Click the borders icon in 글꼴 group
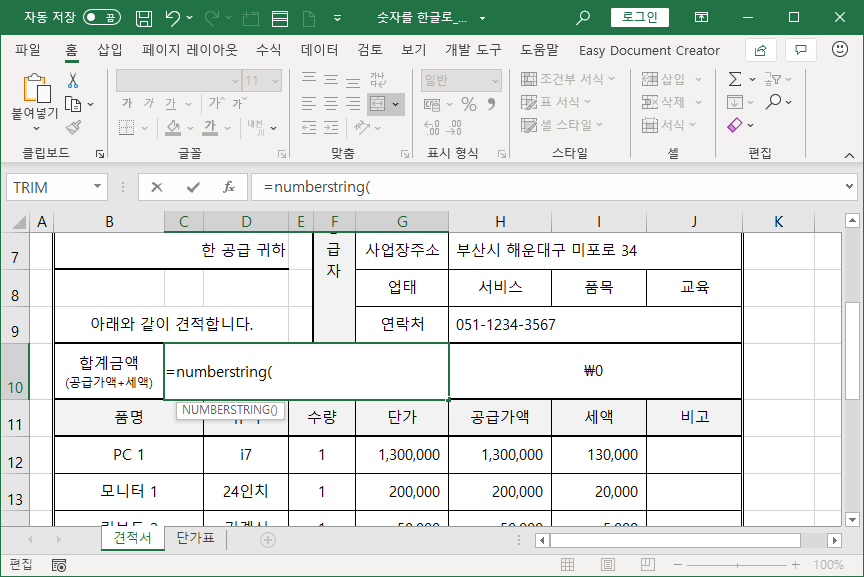864x577 pixels. [127, 127]
